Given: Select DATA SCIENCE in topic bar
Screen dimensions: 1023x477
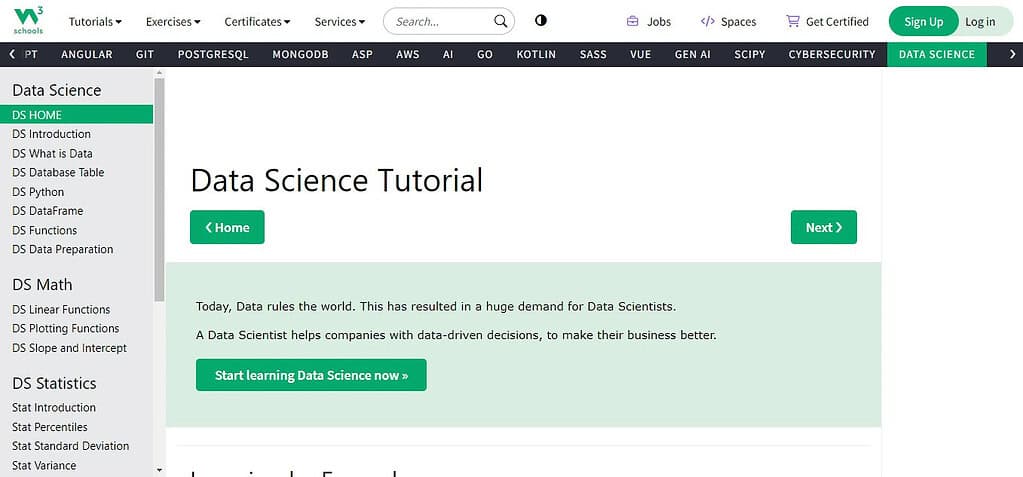Looking at the screenshot, I should tap(937, 54).
